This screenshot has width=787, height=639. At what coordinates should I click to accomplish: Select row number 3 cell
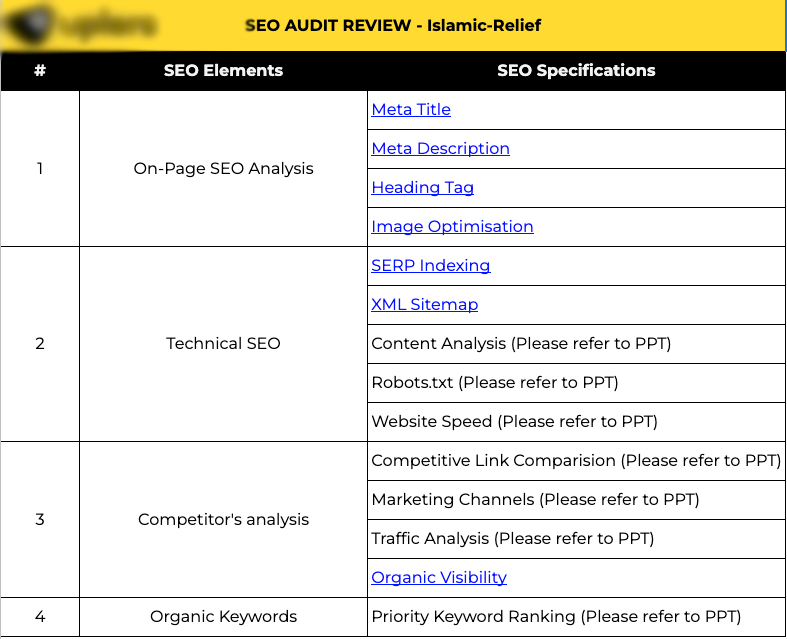tap(40, 520)
